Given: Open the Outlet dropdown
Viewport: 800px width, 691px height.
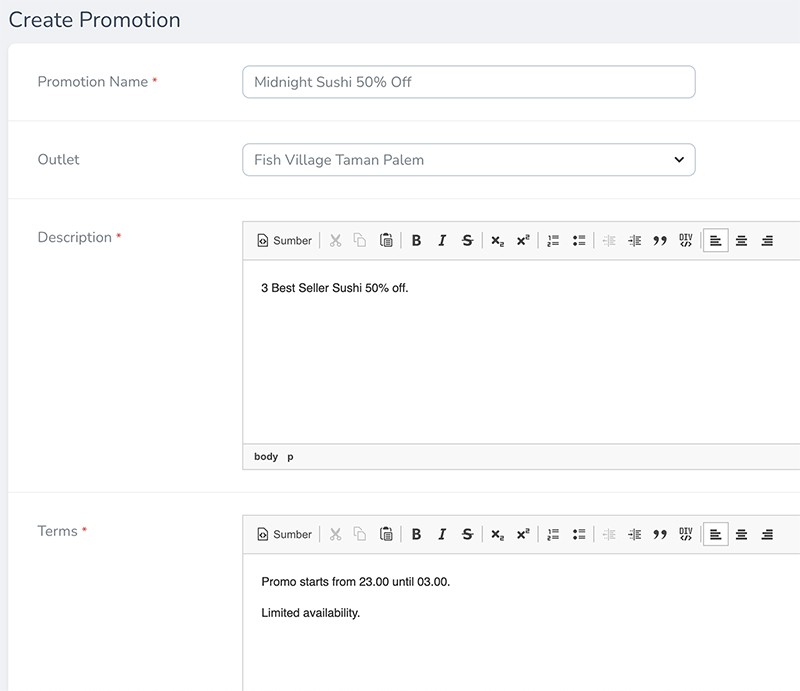Looking at the screenshot, I should (468, 160).
